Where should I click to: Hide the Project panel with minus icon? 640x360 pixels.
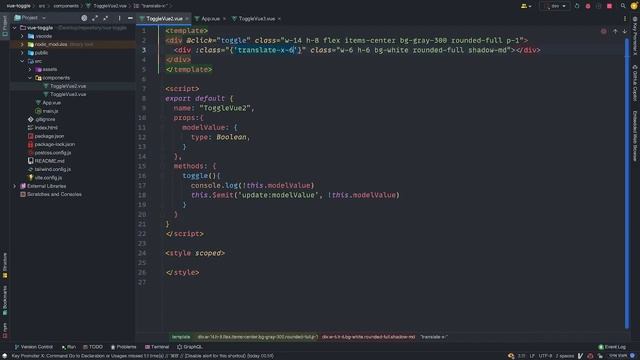point(130,18)
